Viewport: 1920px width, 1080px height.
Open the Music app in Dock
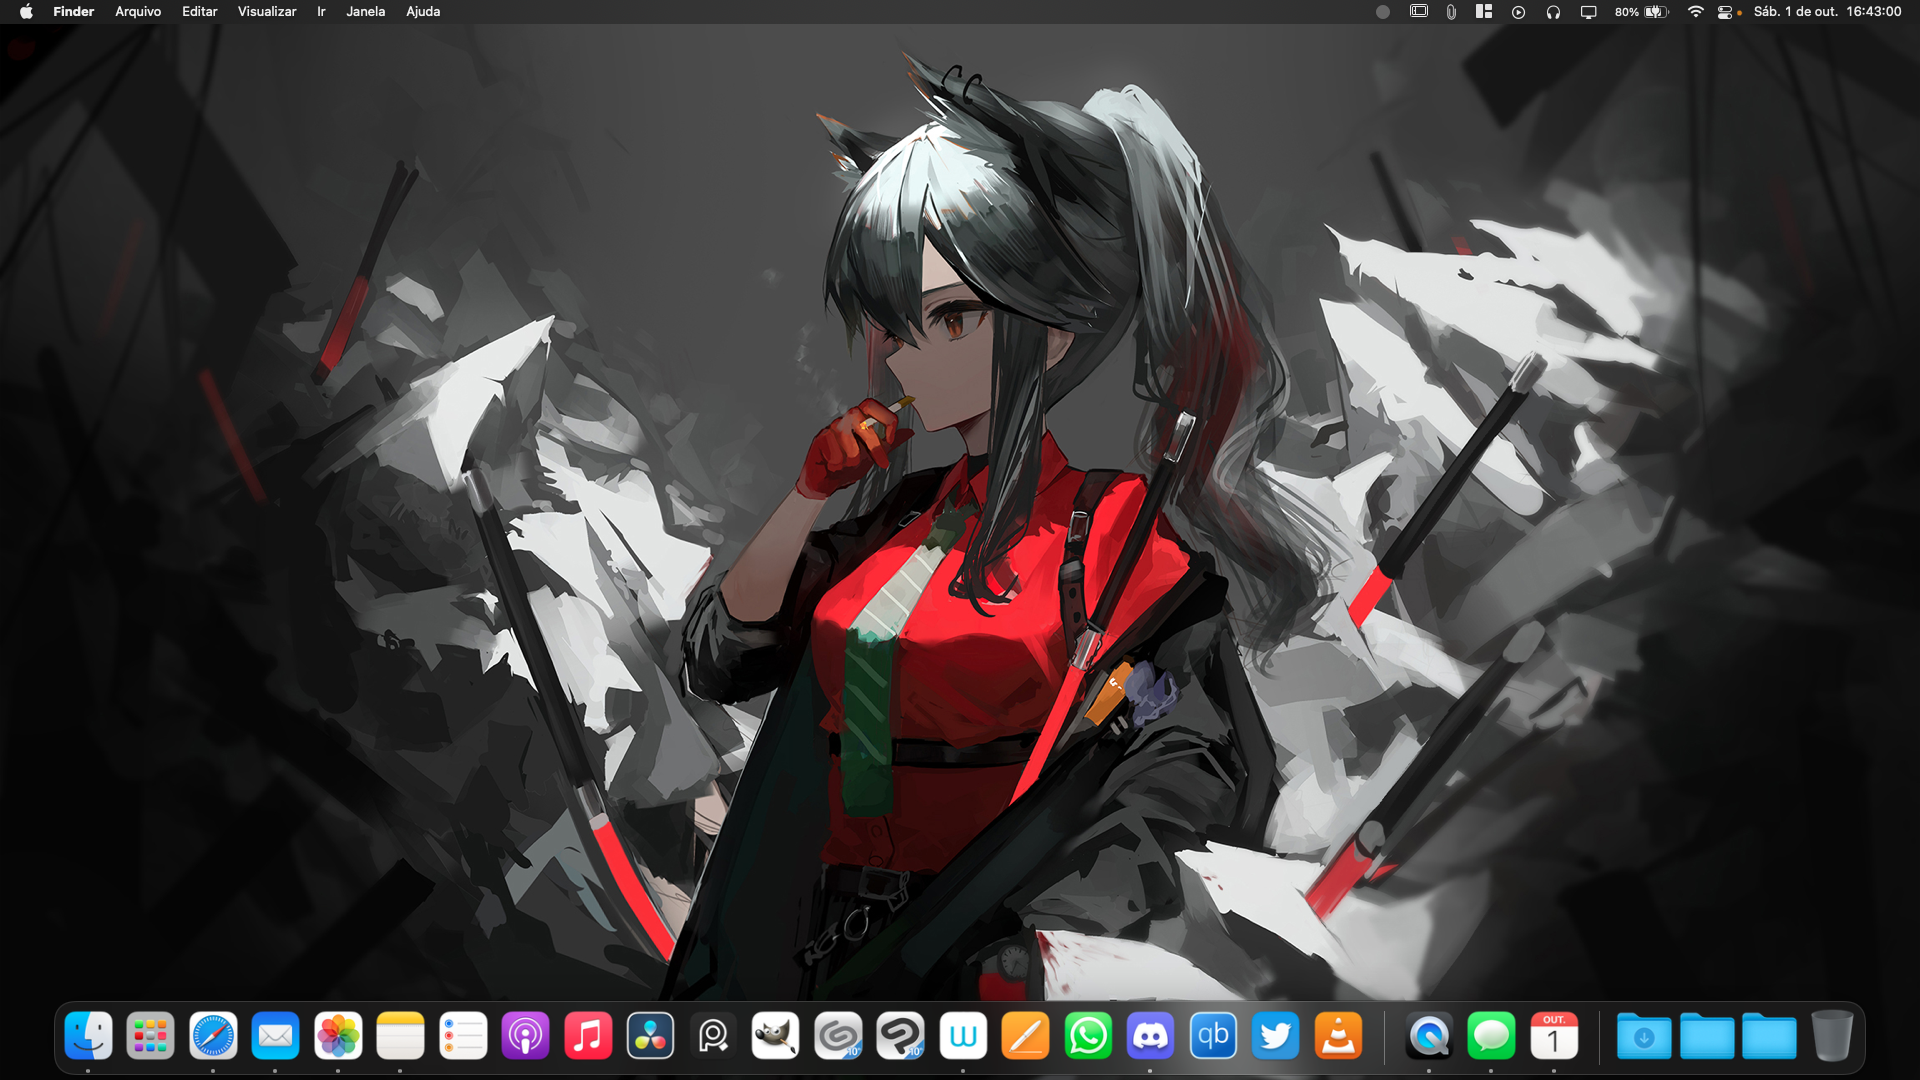[x=588, y=1036]
